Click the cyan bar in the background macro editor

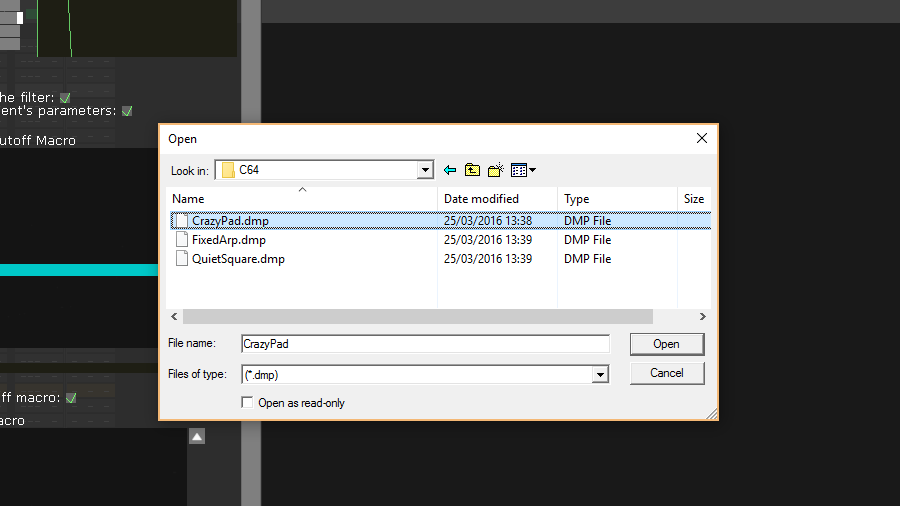click(79, 270)
